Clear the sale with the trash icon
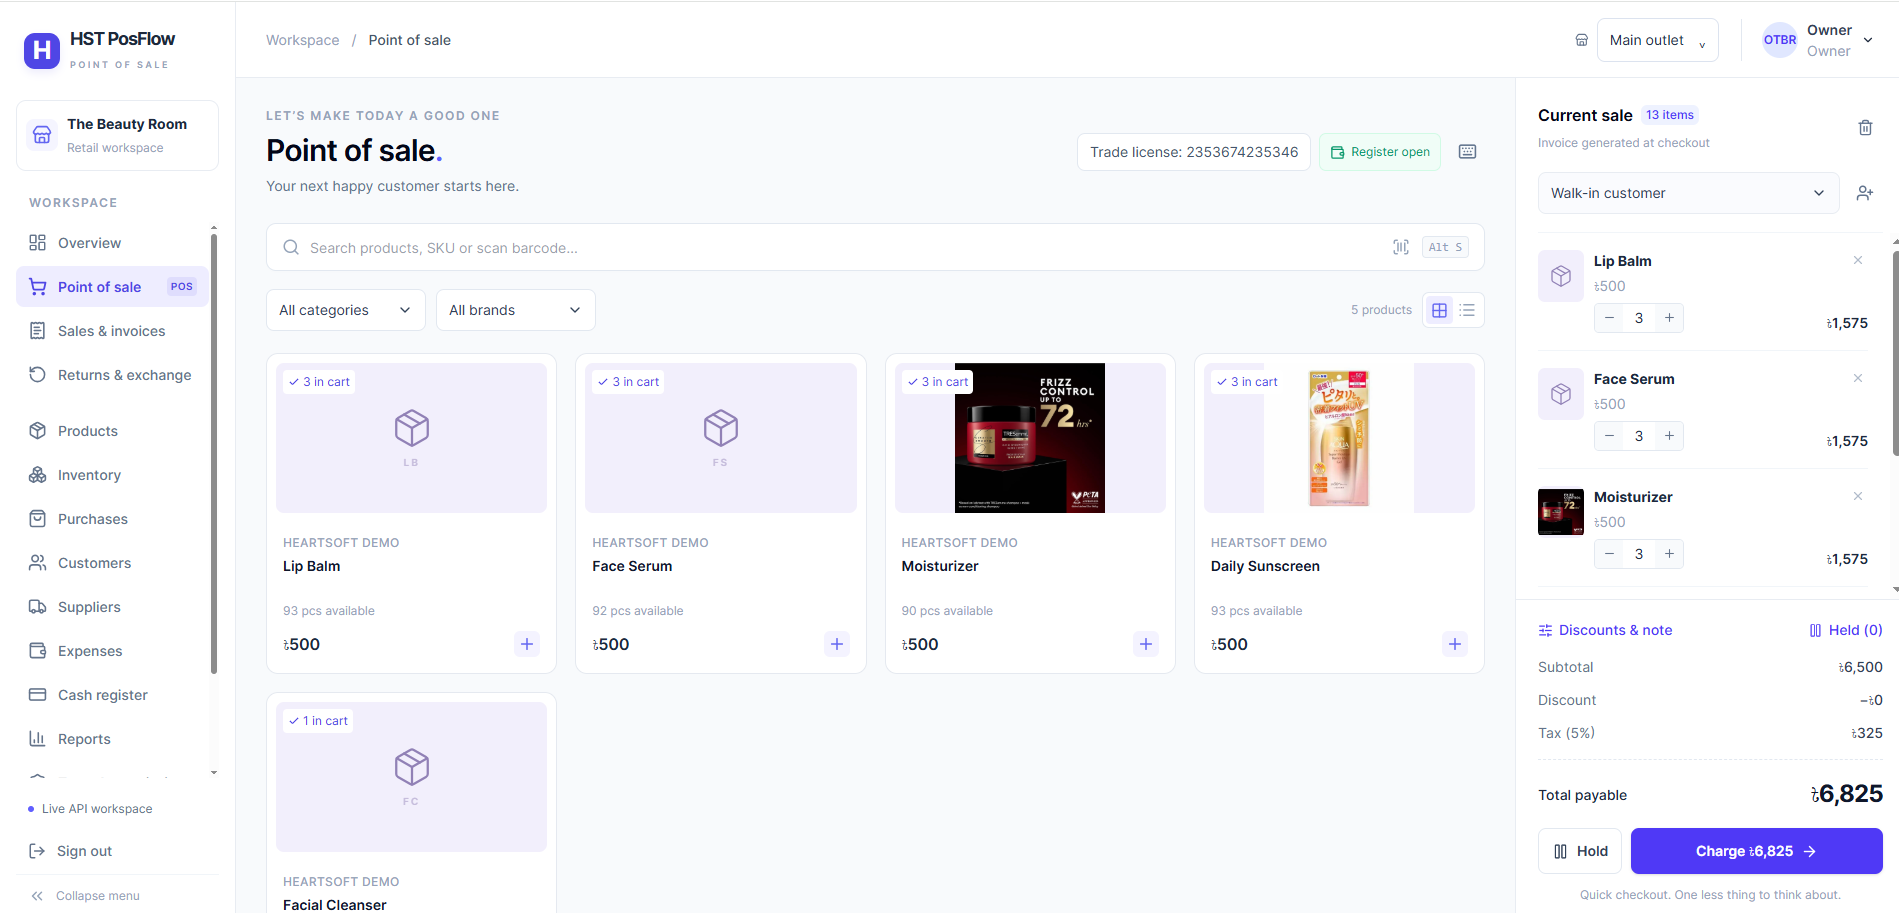This screenshot has height=913, width=1899. [x=1865, y=128]
